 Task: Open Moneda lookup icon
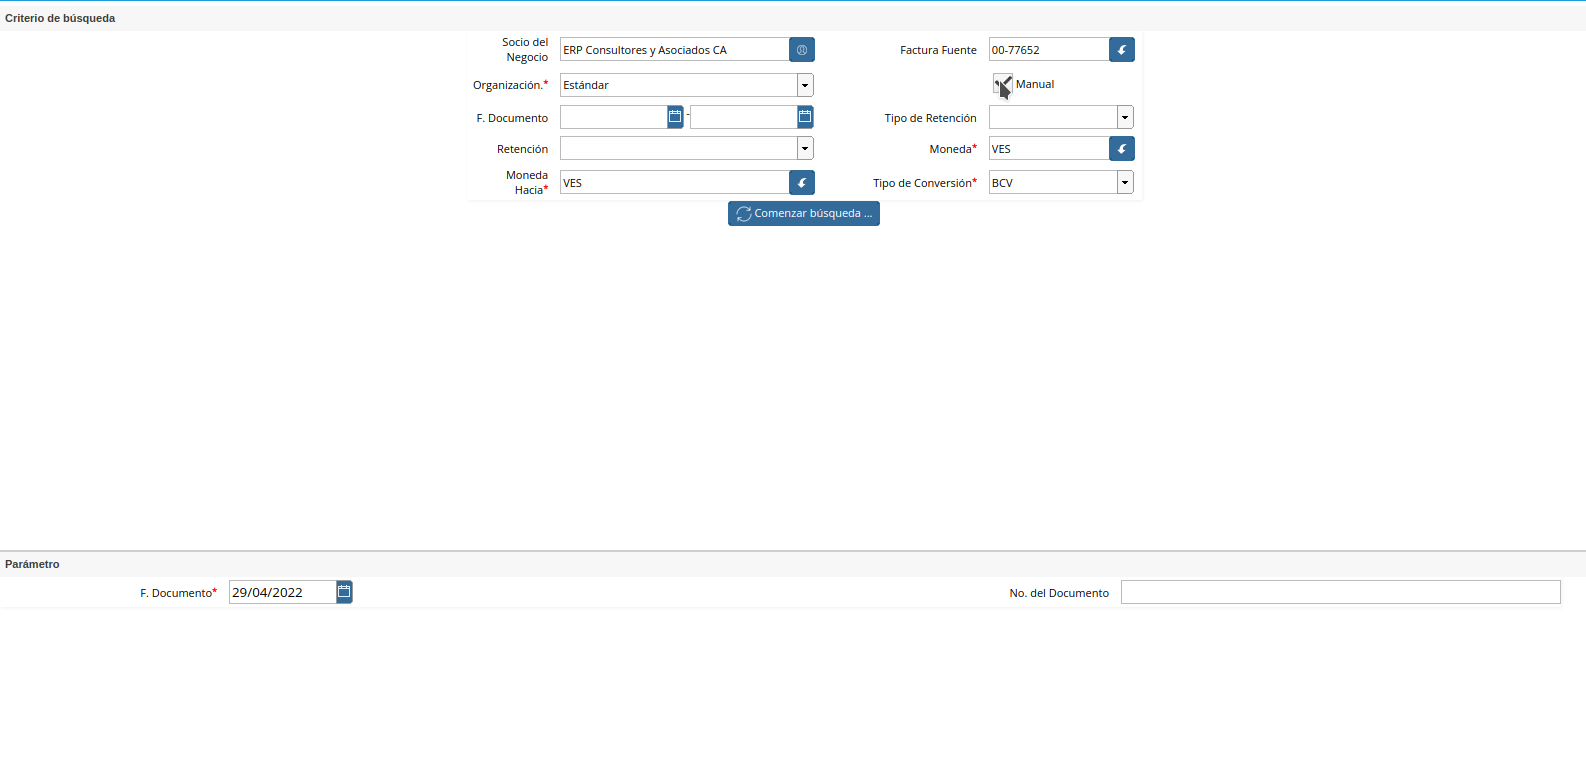[1122, 149]
